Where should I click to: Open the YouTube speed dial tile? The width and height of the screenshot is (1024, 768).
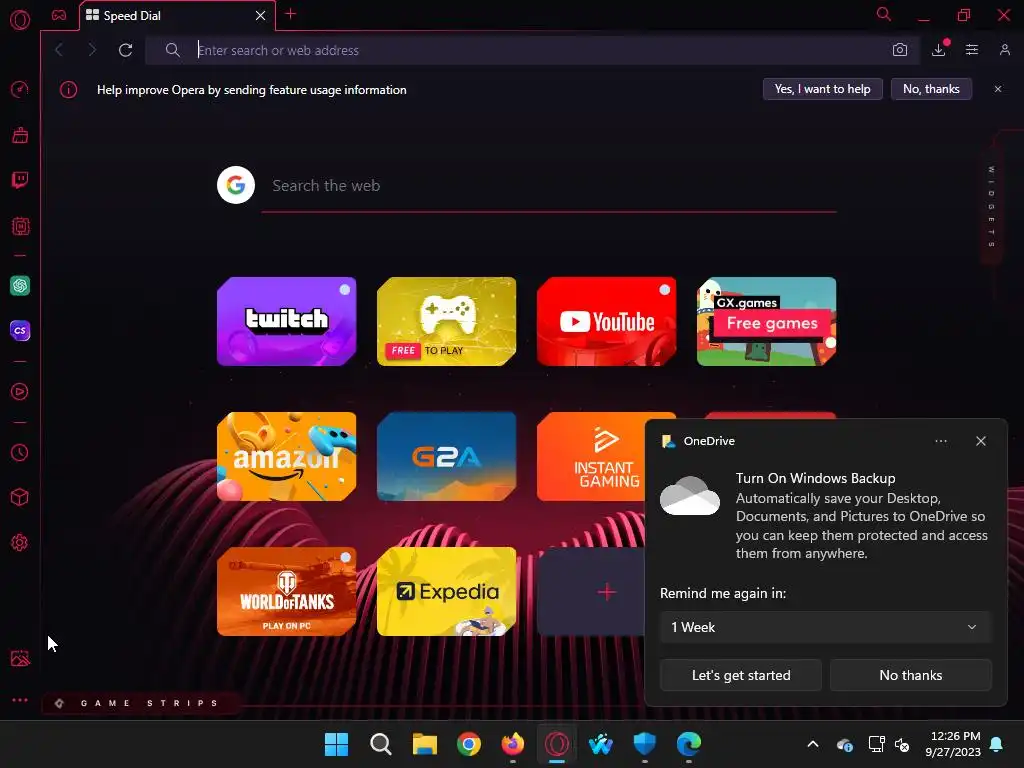pyautogui.click(x=607, y=321)
